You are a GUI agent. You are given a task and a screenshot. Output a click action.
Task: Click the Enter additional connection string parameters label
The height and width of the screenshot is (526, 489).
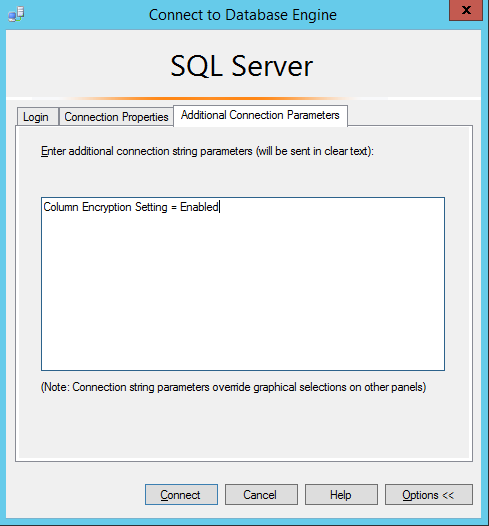click(x=207, y=151)
